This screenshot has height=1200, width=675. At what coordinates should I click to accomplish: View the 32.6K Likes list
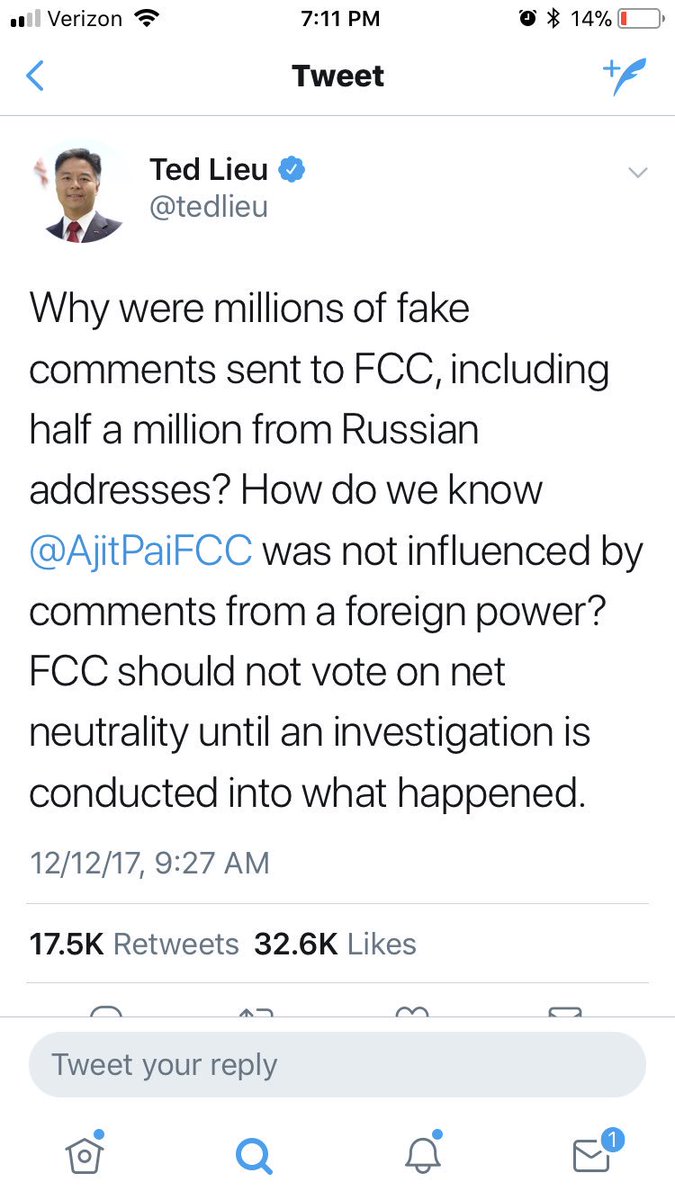335,944
